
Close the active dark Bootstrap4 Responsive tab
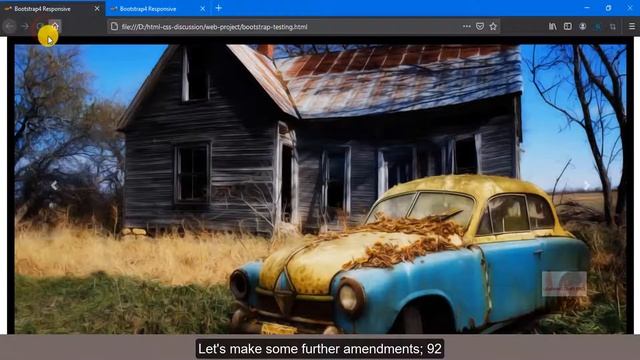click(x=97, y=9)
